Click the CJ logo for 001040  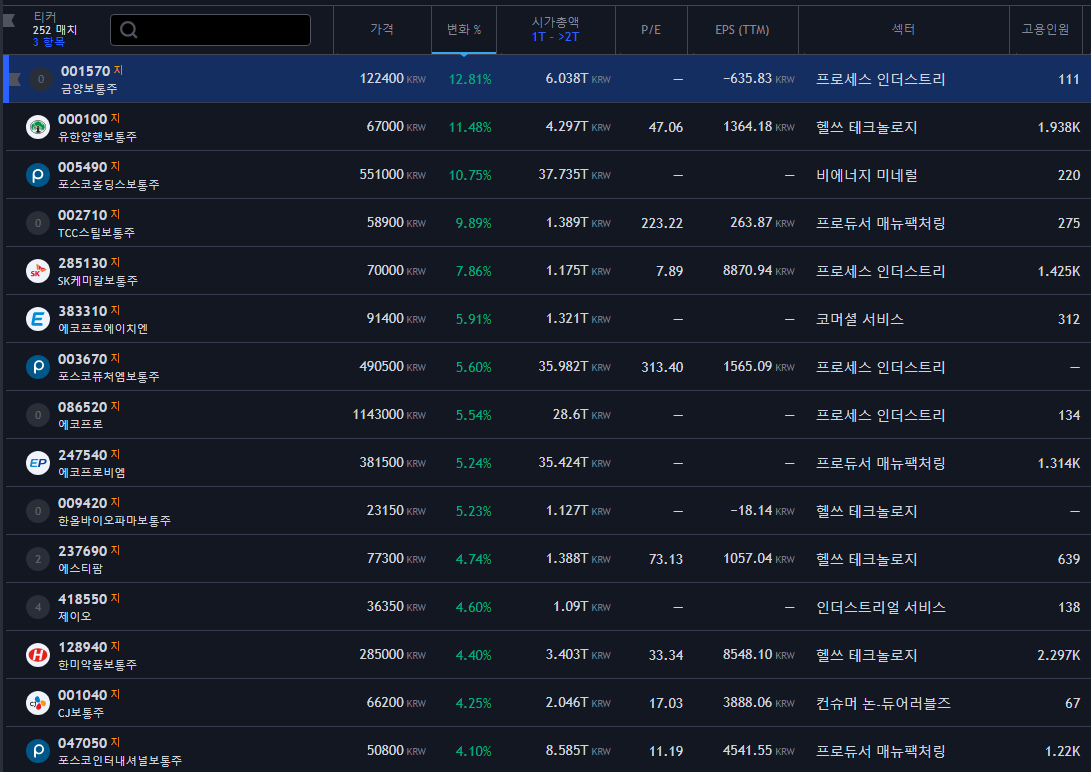[x=38, y=703]
